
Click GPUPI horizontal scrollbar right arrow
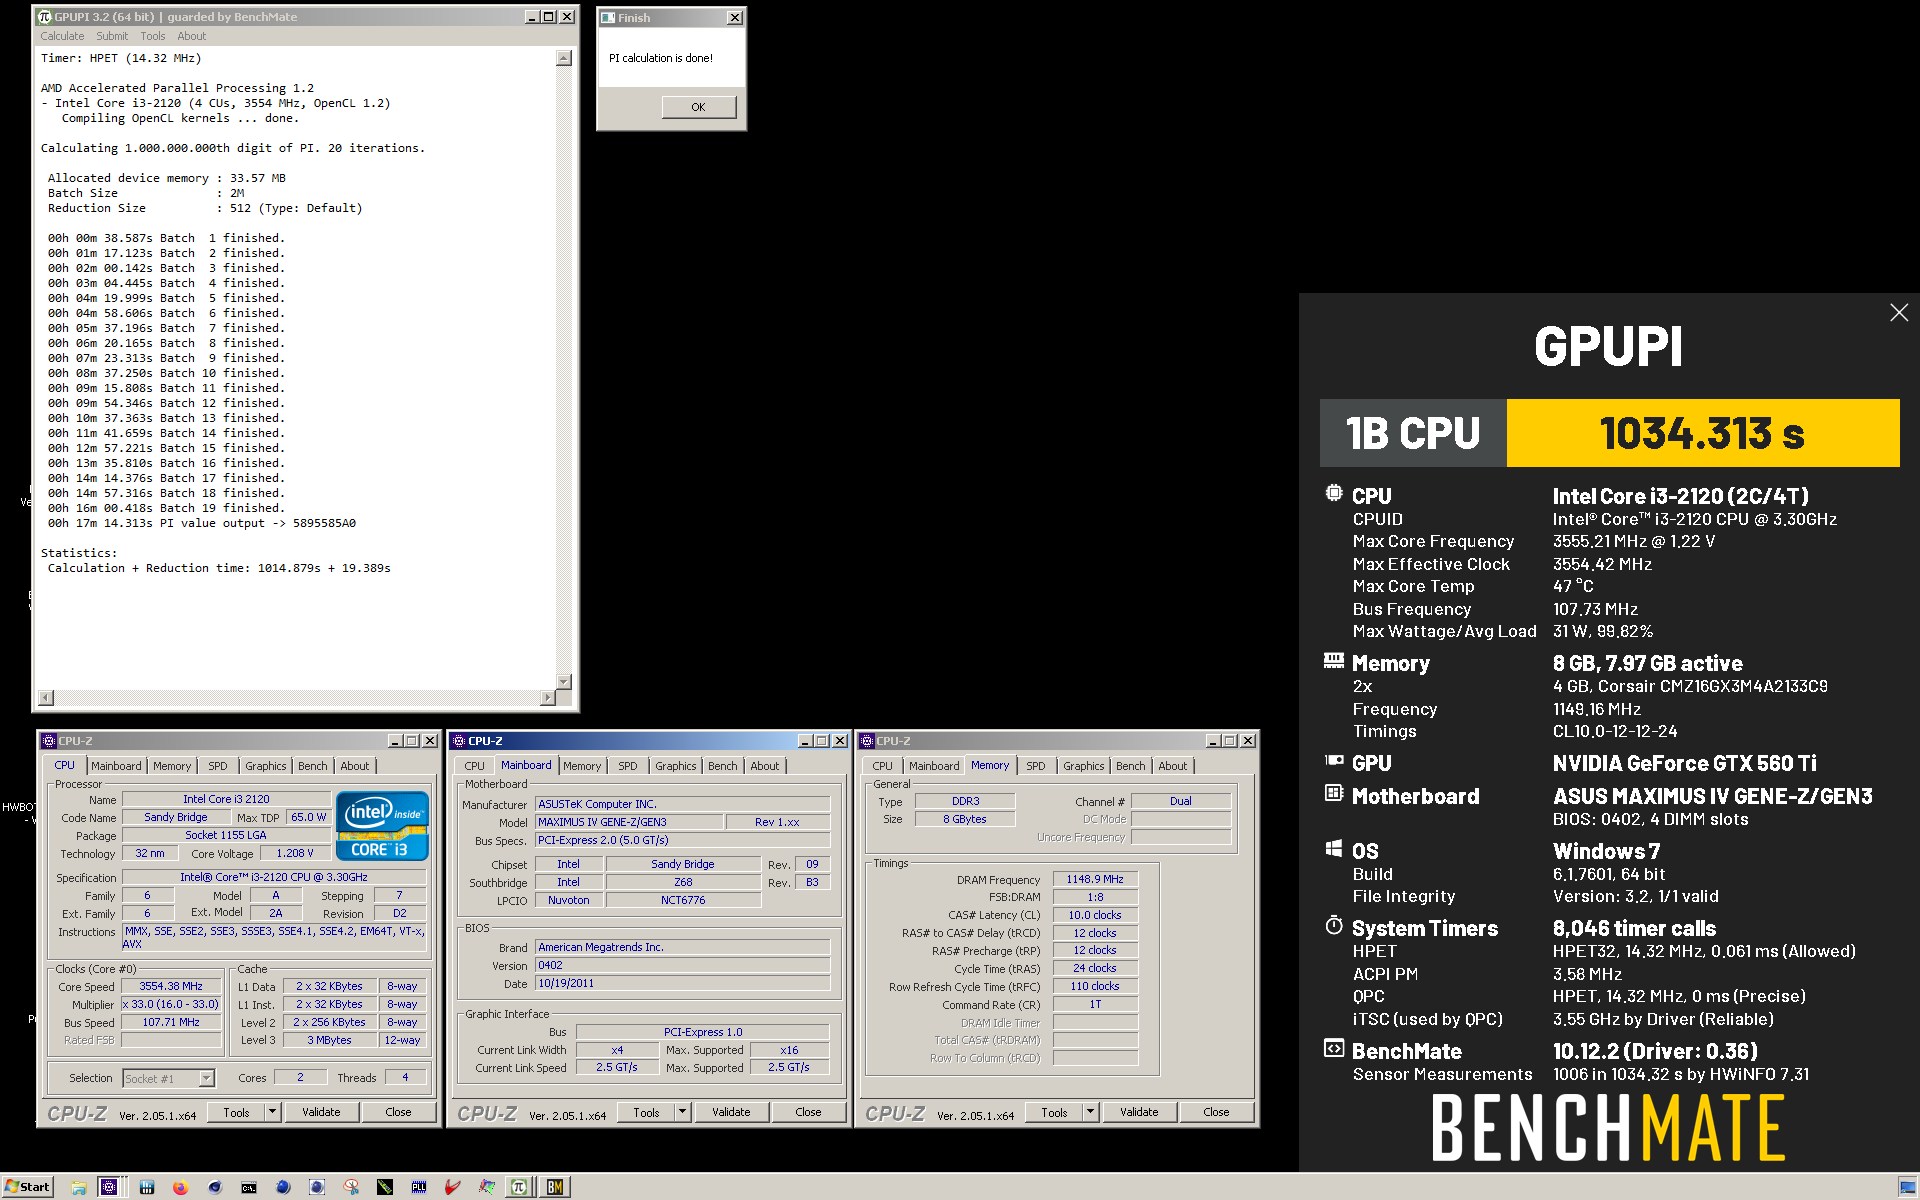547,697
